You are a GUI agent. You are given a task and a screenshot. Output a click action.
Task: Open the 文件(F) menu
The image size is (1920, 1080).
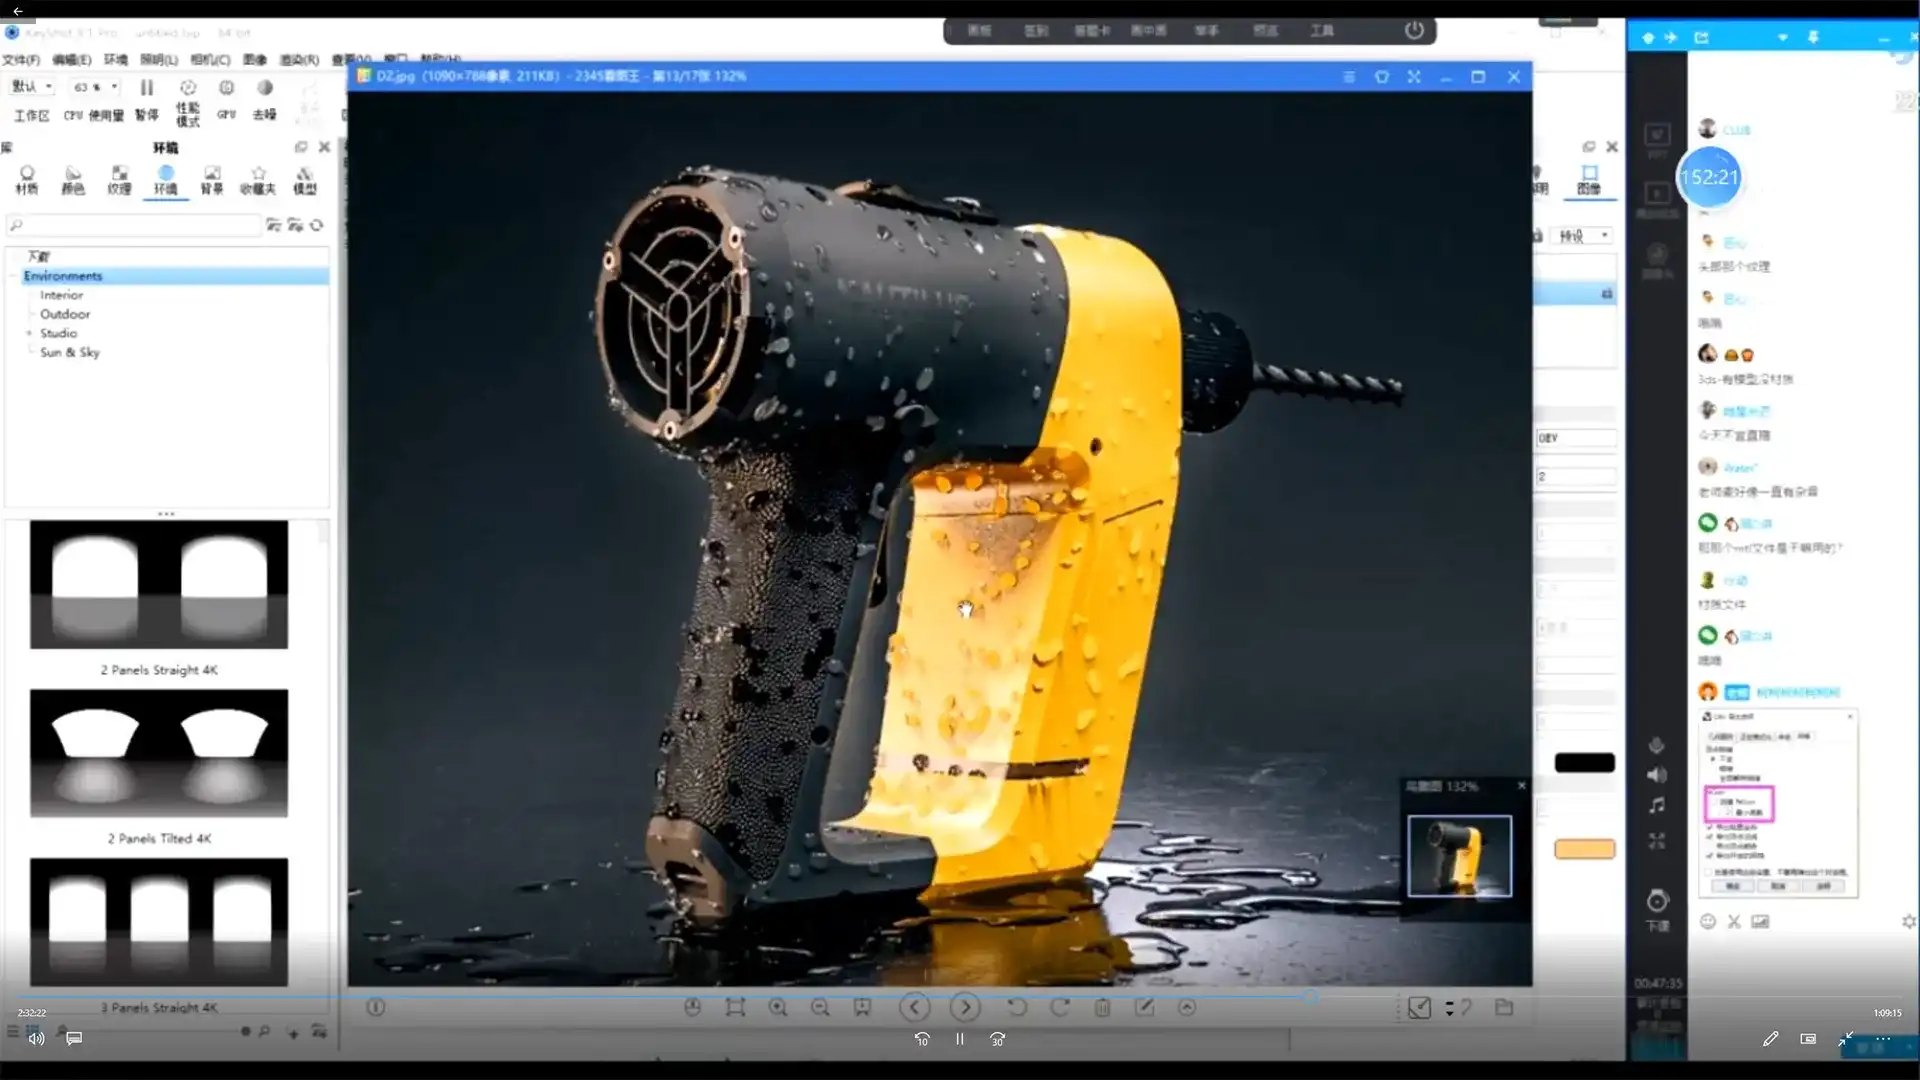21,60
